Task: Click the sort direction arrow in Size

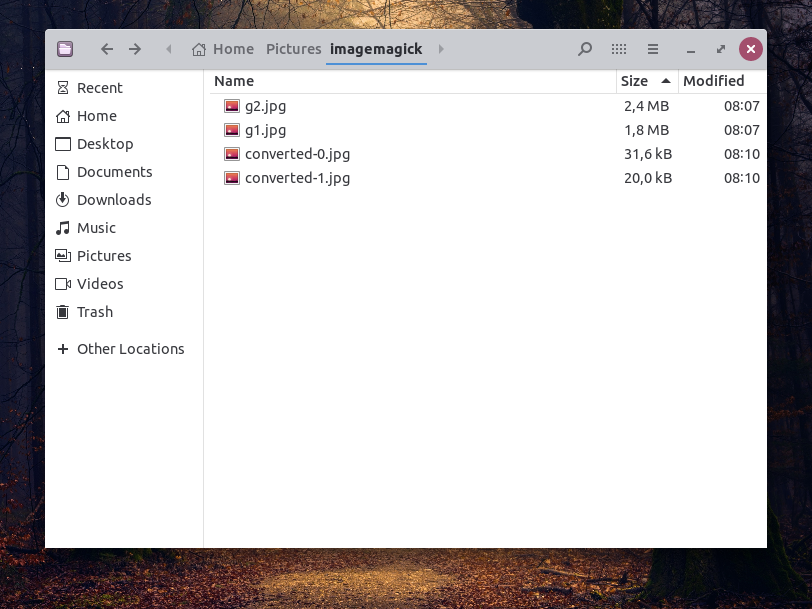Action: pyautogui.click(x=666, y=81)
